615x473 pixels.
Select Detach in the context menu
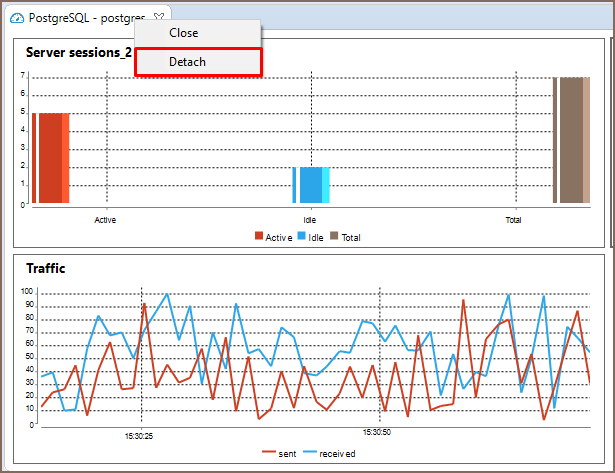187,62
